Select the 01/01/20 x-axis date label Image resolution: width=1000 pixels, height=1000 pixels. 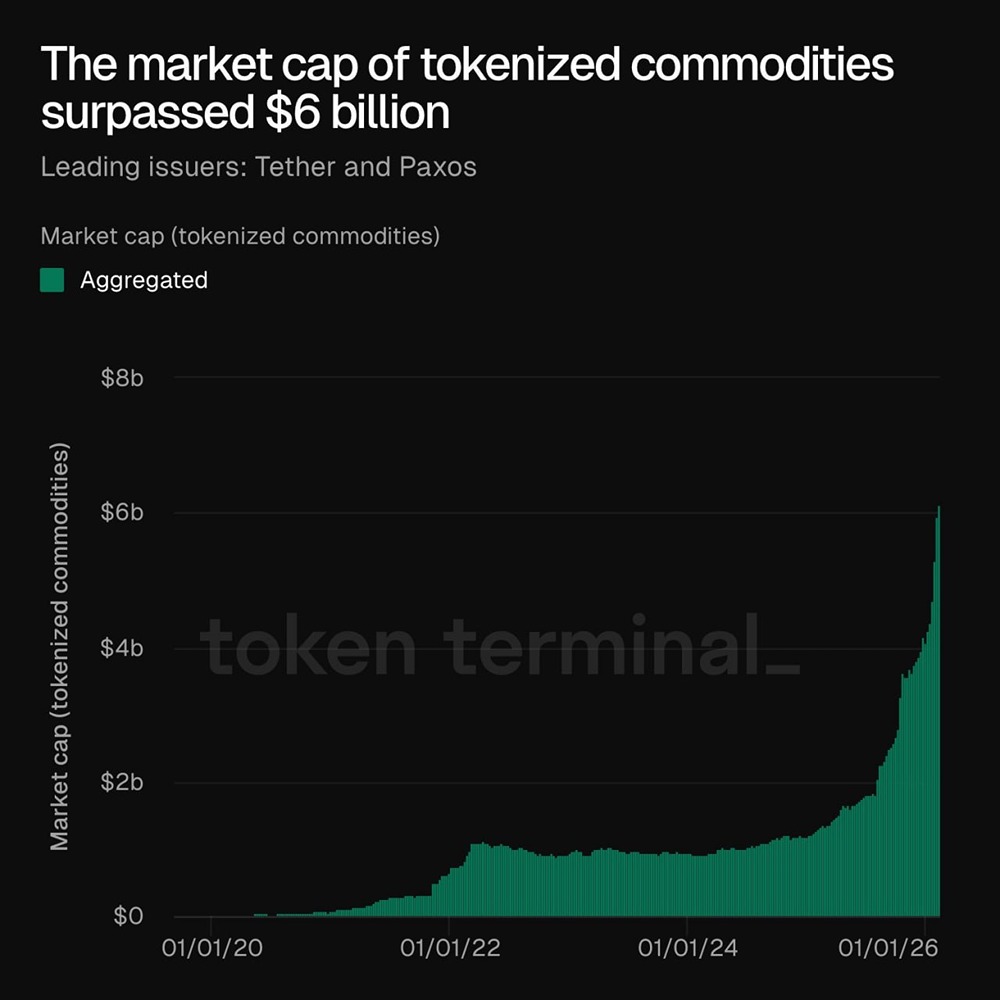point(211,947)
